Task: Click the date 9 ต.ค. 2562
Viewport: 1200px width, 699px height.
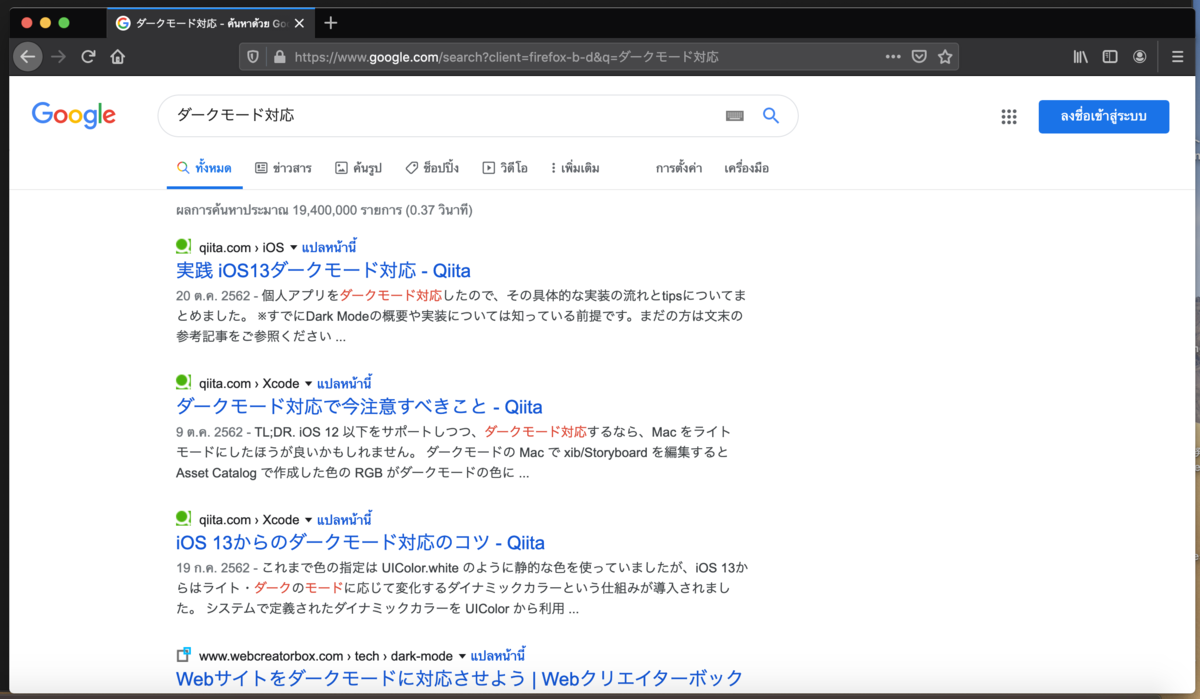Action: [208, 432]
